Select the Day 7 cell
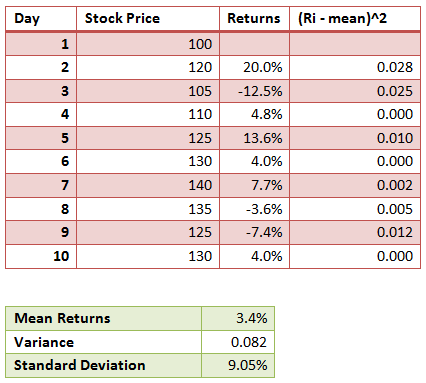Screen dimensions: 426x383 pos(41,185)
